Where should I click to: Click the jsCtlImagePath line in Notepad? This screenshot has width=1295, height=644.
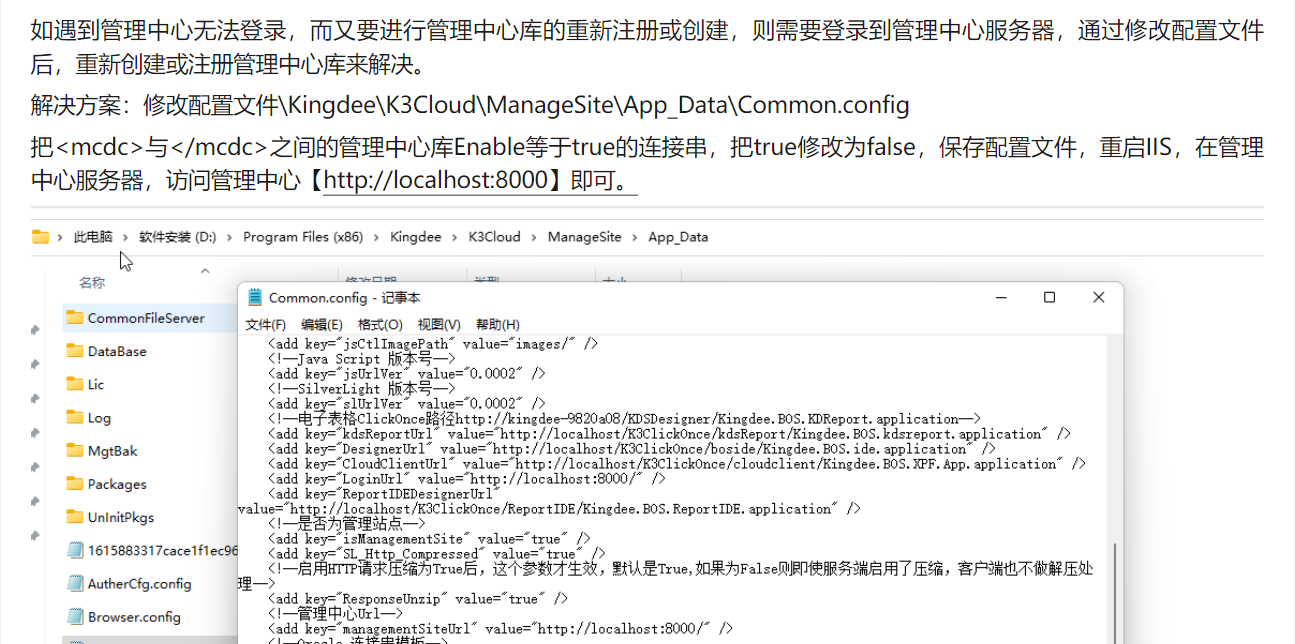(x=434, y=344)
